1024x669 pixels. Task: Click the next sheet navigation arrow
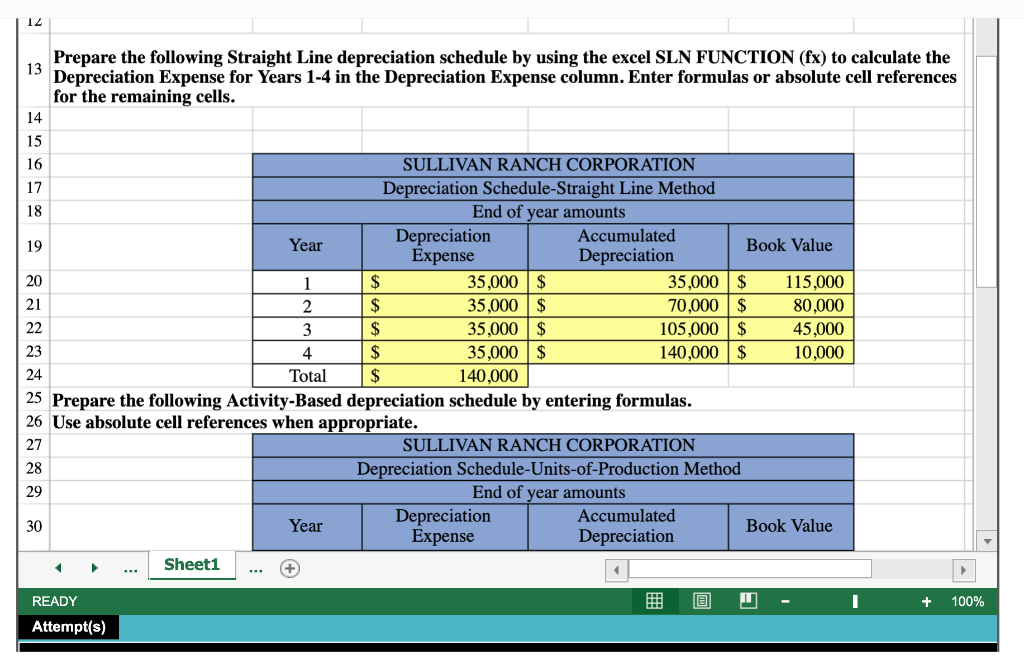tap(95, 567)
